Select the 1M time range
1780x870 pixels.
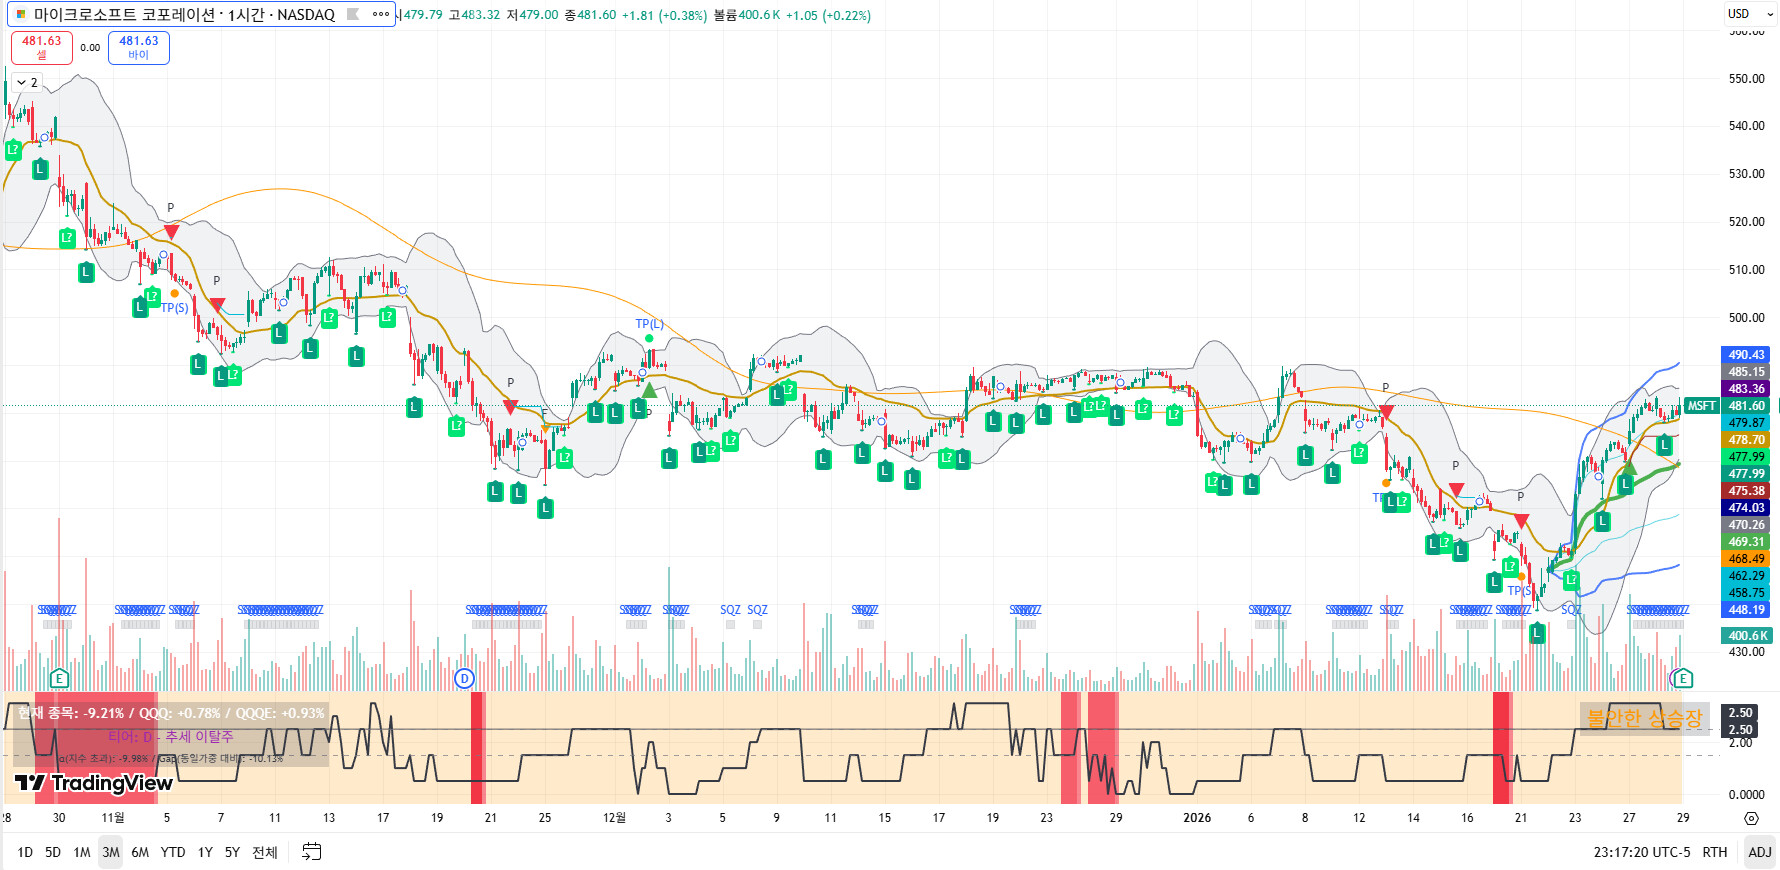(x=82, y=852)
